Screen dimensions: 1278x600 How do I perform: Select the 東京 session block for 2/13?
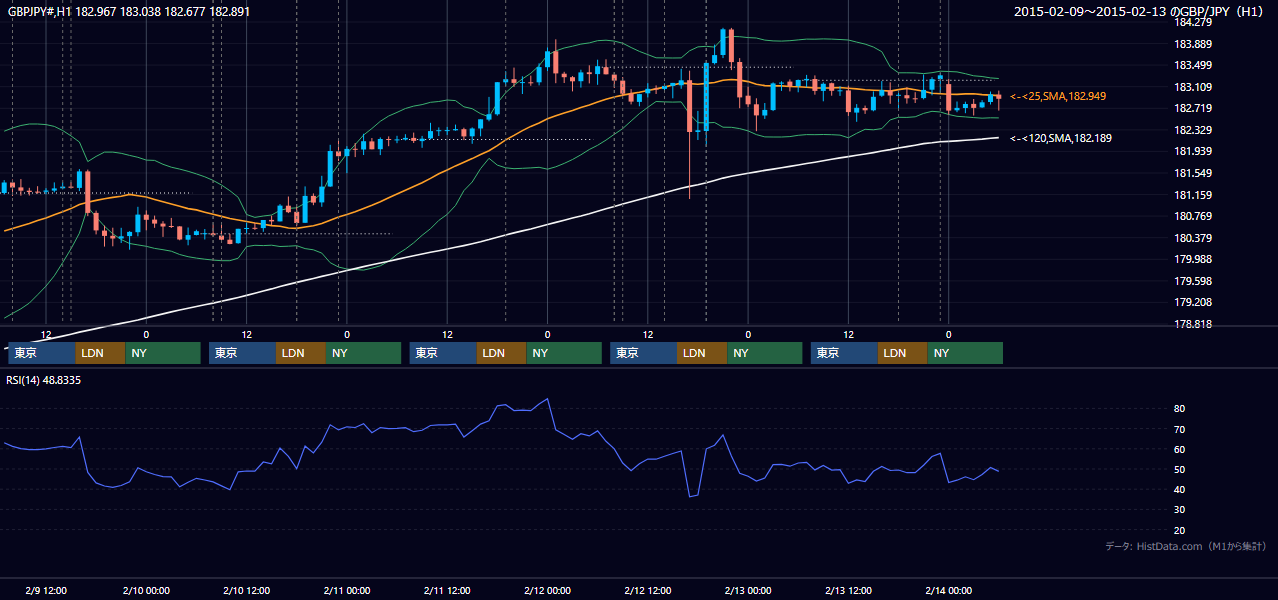(x=844, y=353)
